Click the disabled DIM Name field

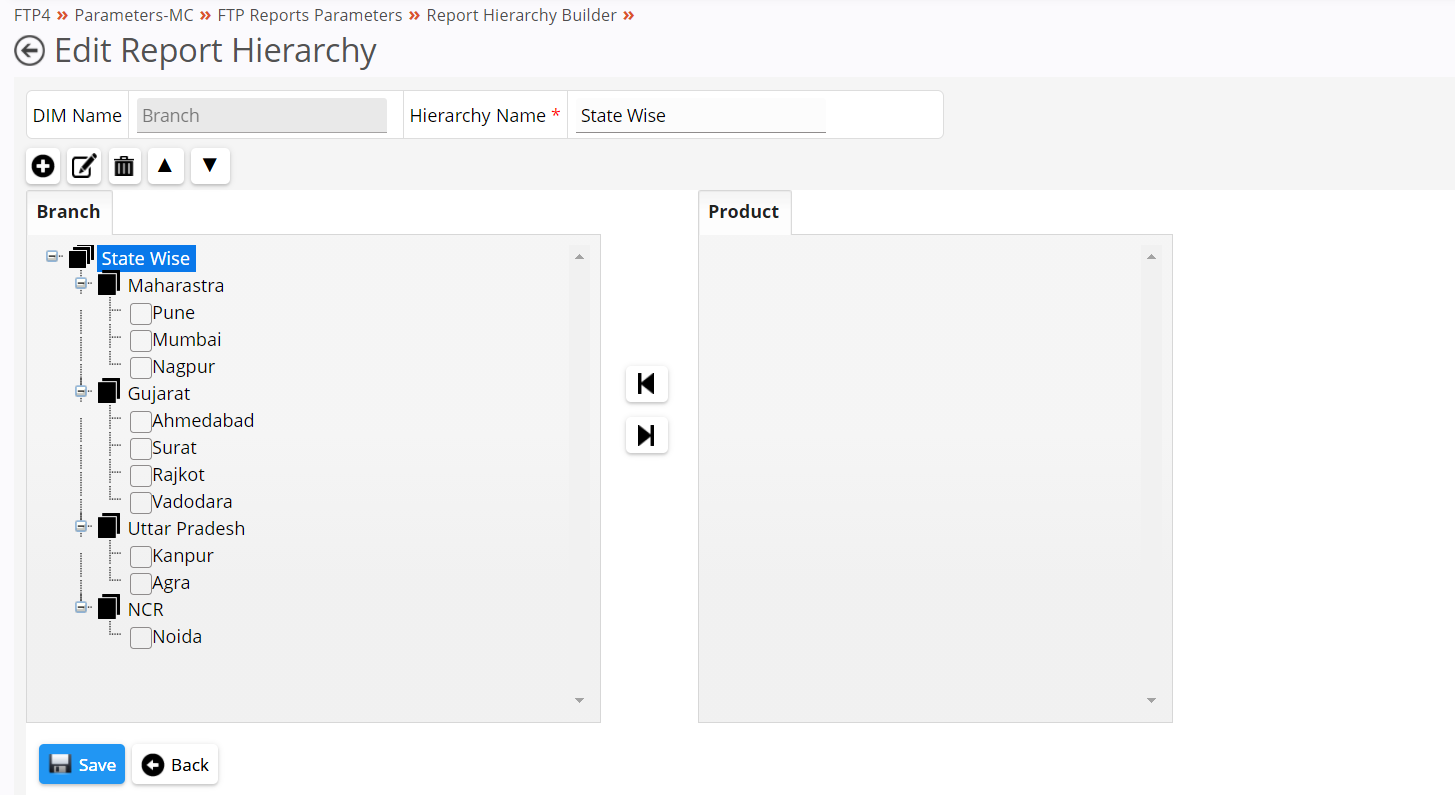[x=261, y=115]
